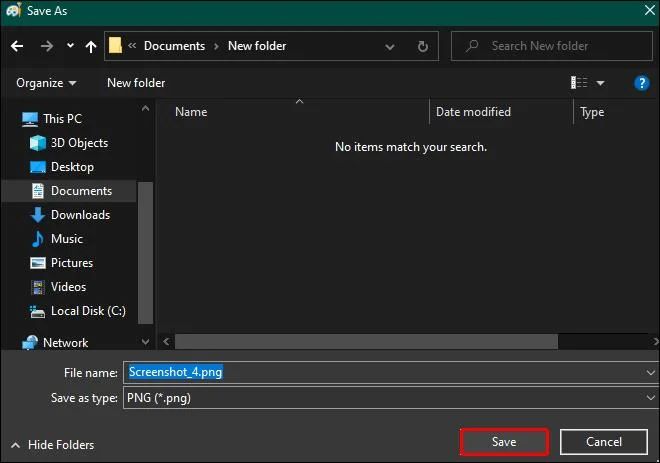Image resolution: width=660 pixels, height=463 pixels.
Task: Collapse panel with Hide Folders
Action: click(x=53, y=445)
